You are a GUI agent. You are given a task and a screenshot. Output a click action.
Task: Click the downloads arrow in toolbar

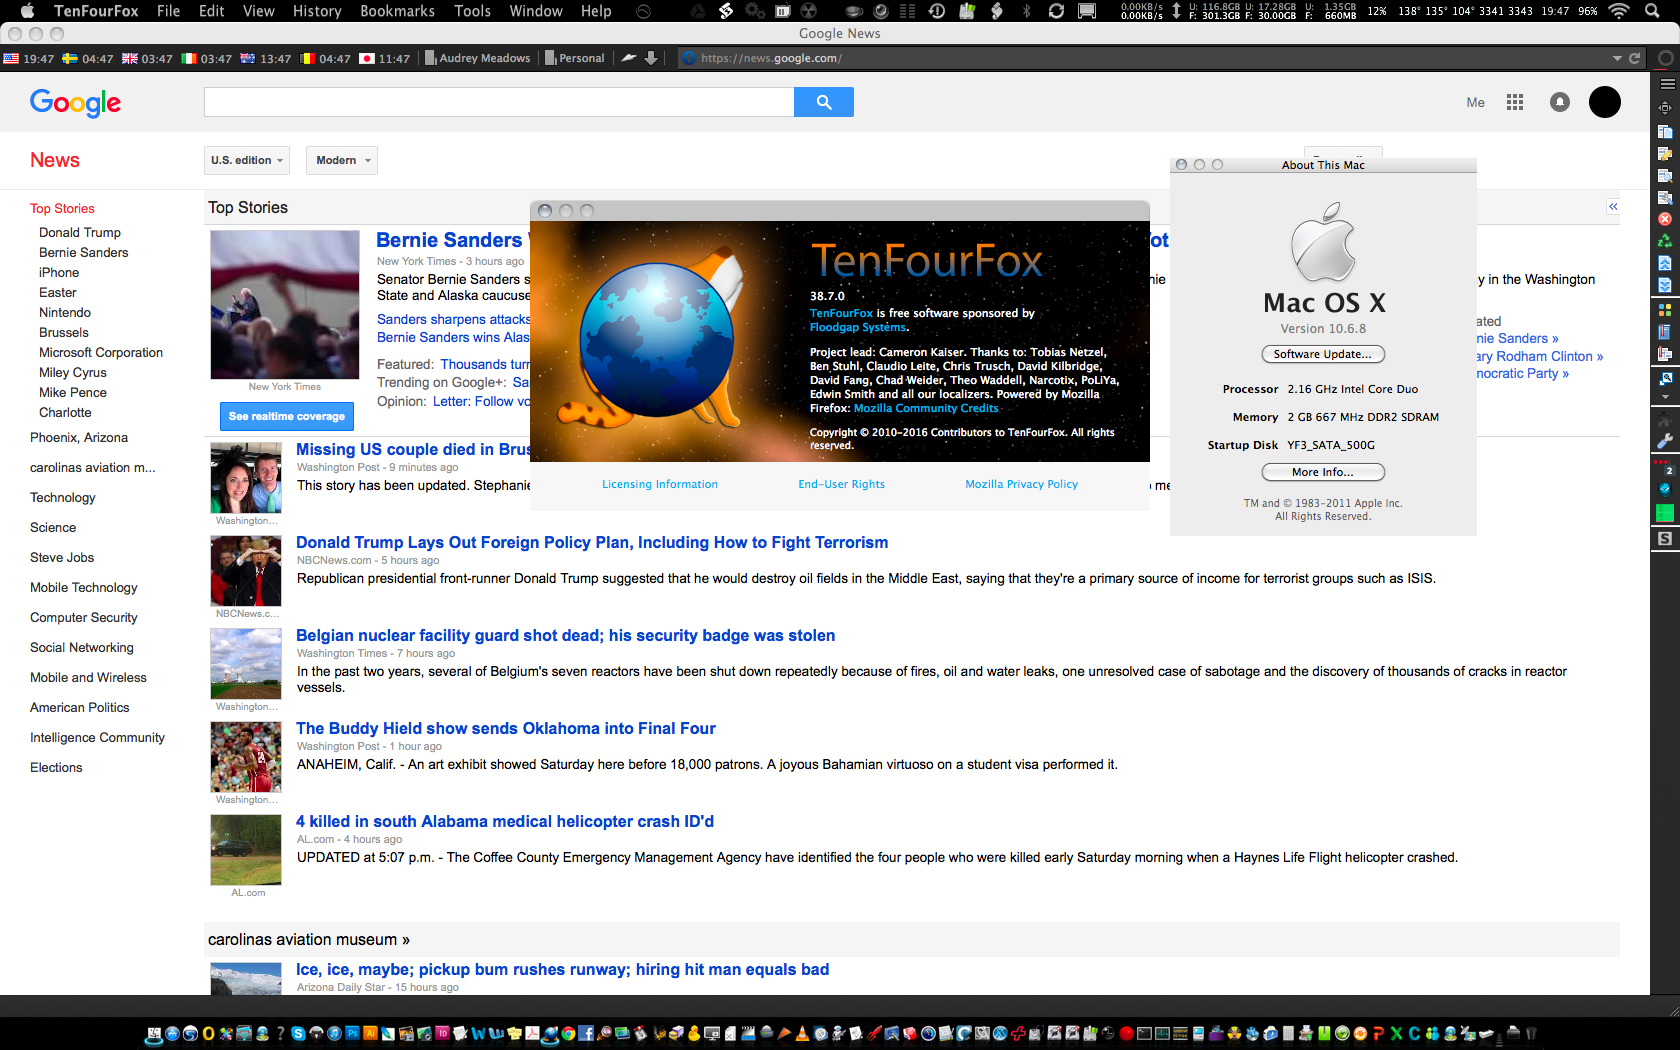click(x=651, y=58)
